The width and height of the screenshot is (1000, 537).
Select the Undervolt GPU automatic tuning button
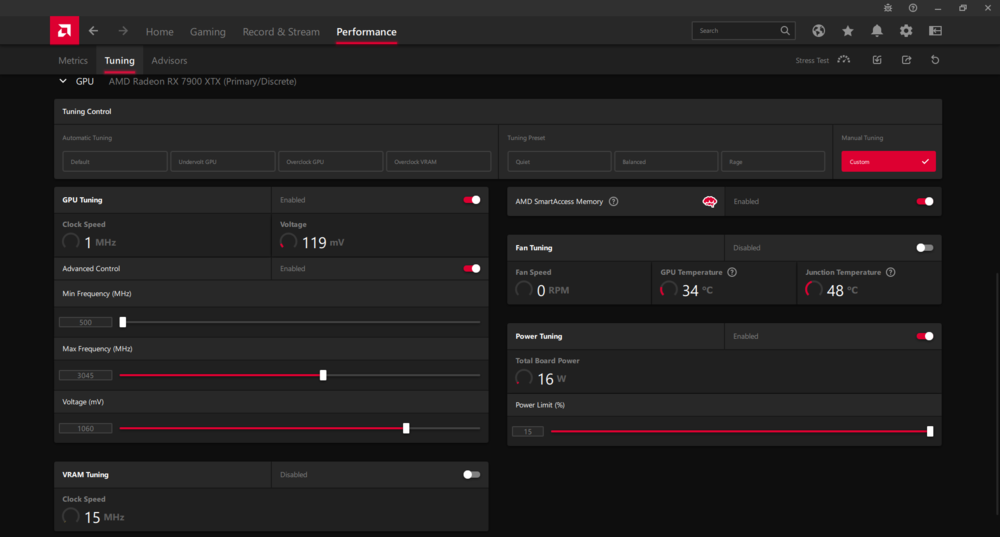[x=222, y=161]
